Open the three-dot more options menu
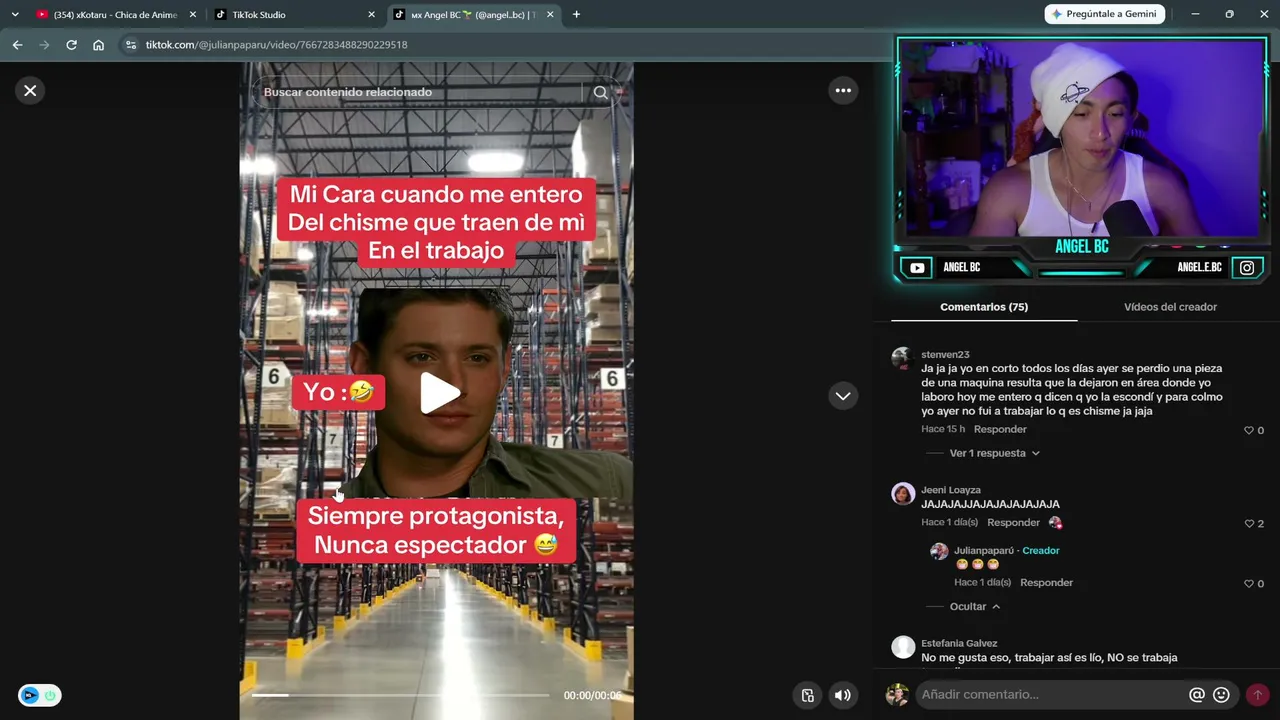1280x720 pixels. (x=843, y=91)
